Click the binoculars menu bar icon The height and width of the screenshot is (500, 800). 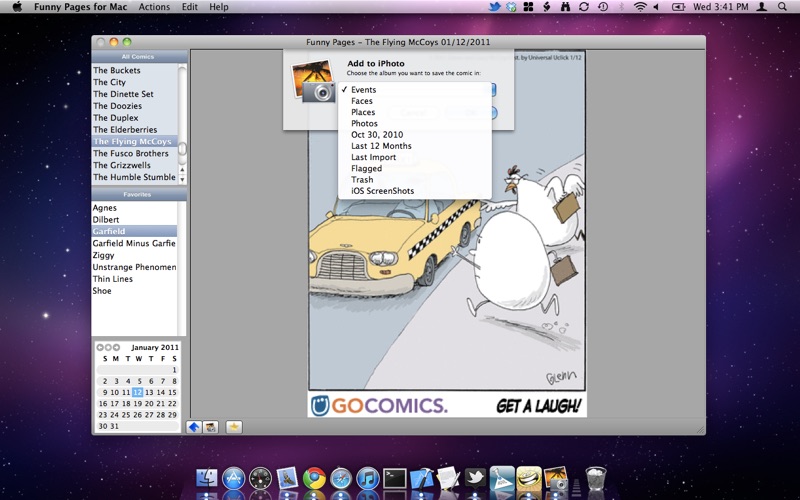(565, 7)
